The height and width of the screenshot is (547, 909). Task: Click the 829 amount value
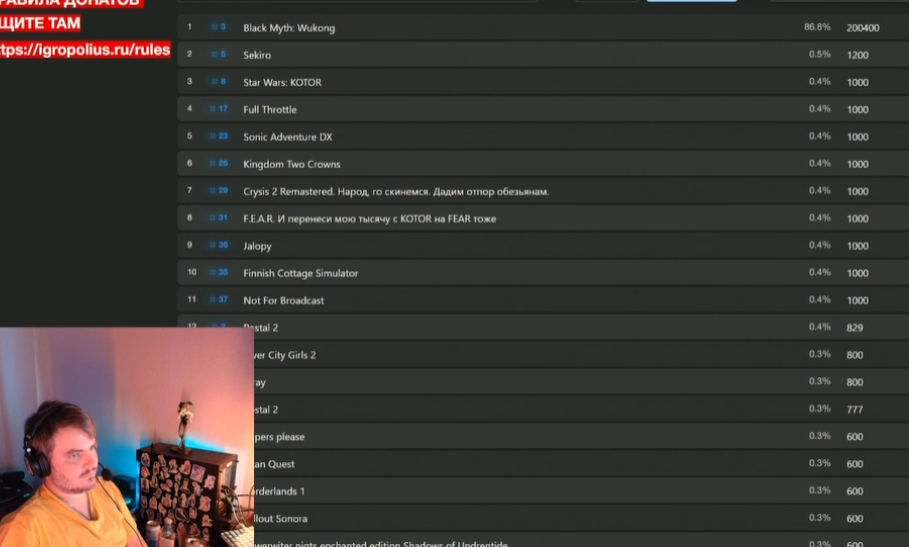pyautogui.click(x=855, y=327)
